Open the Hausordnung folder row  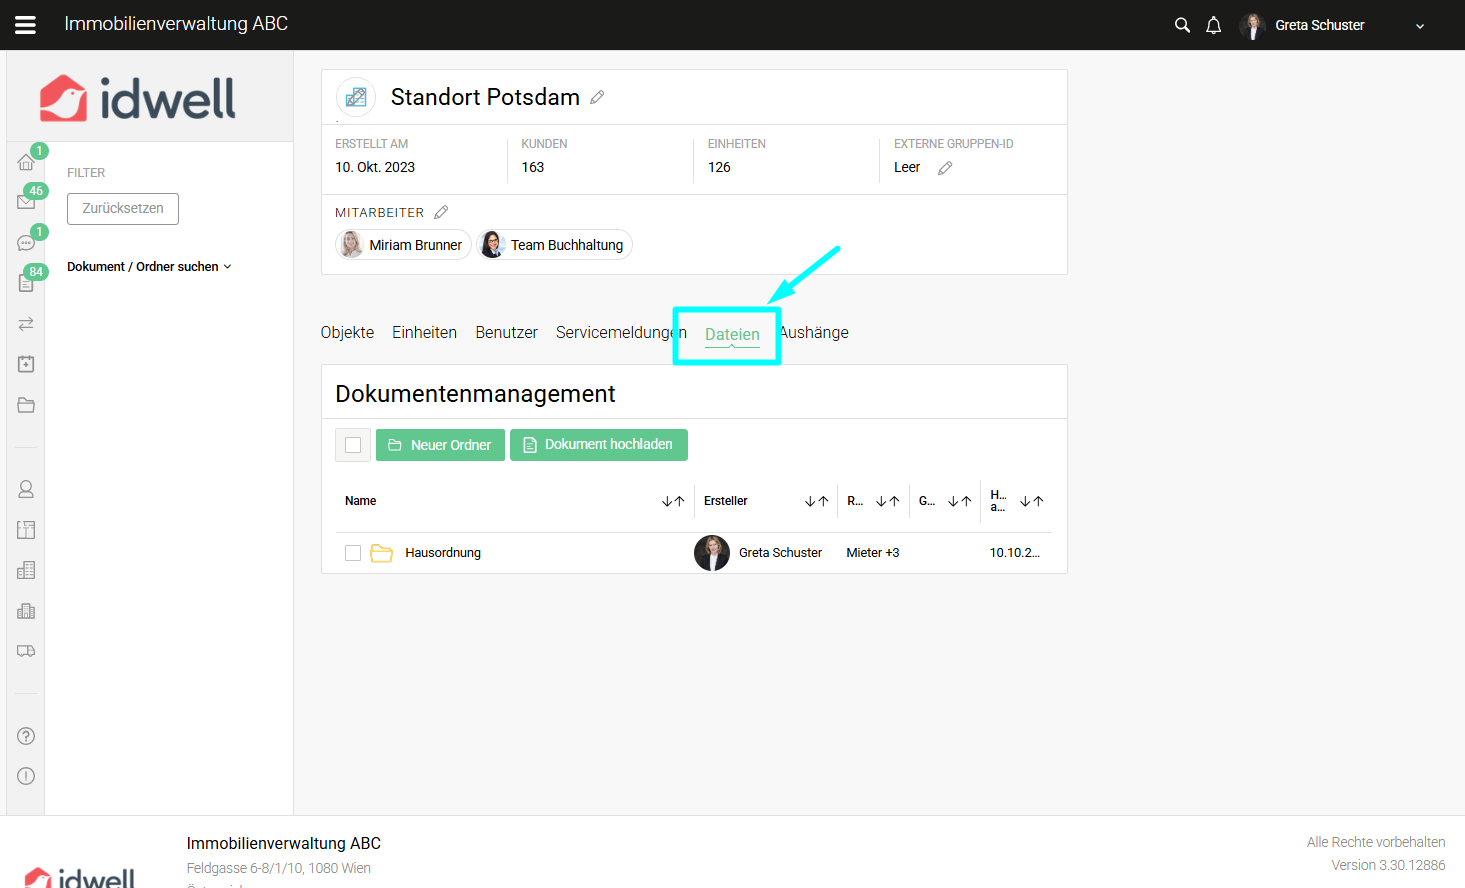[443, 553]
